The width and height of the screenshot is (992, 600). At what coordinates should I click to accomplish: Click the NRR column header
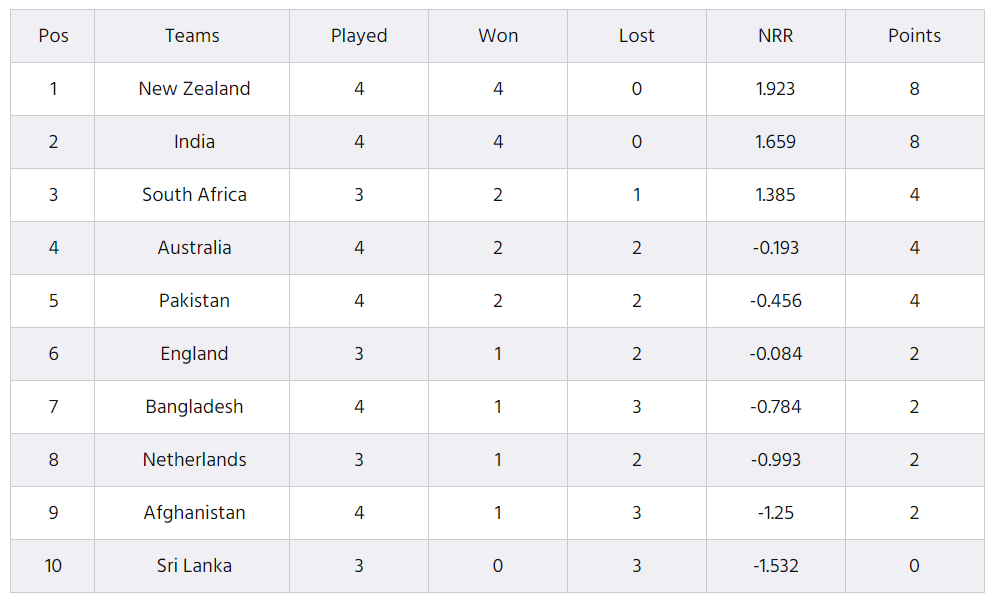coord(776,35)
